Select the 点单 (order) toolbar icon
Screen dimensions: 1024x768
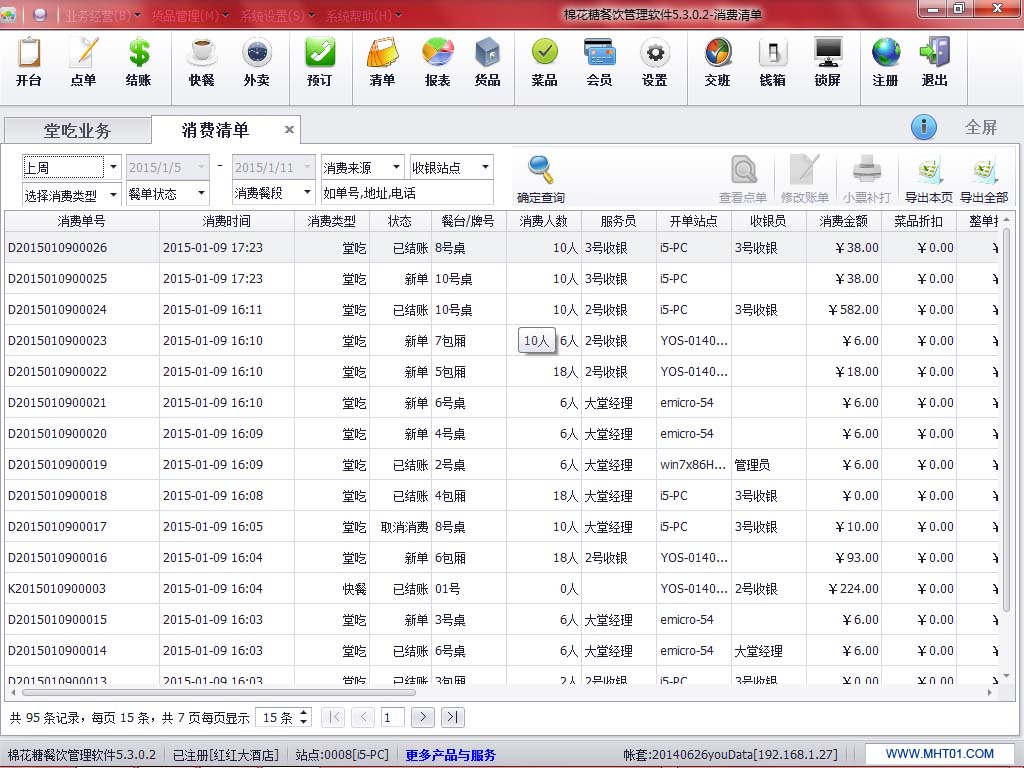(84, 63)
